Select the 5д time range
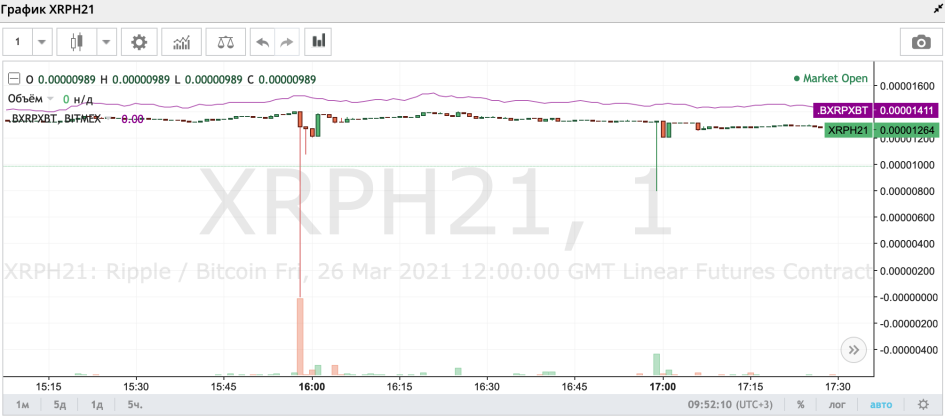 (x=59, y=404)
